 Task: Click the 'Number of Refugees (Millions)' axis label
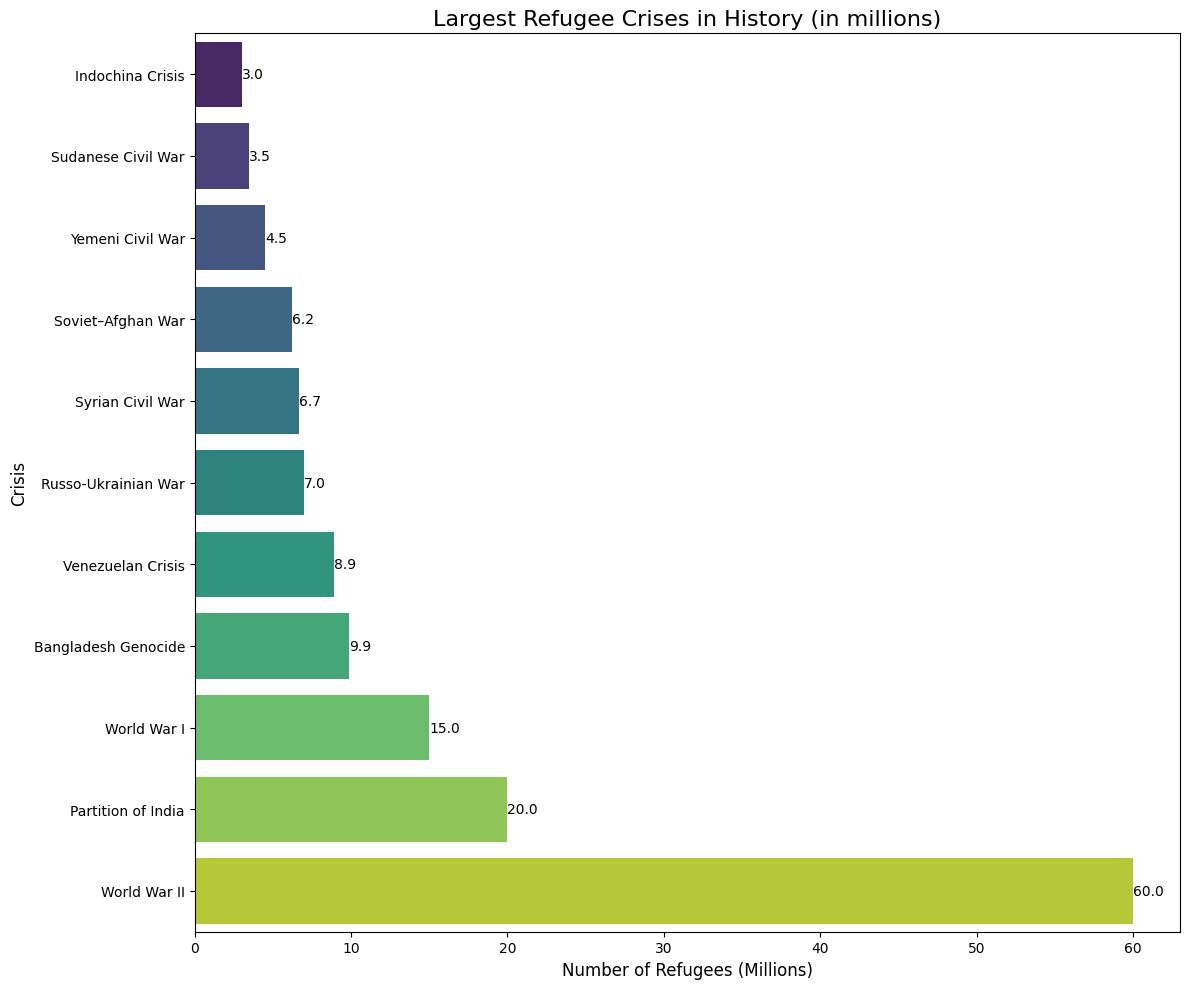(x=686, y=970)
